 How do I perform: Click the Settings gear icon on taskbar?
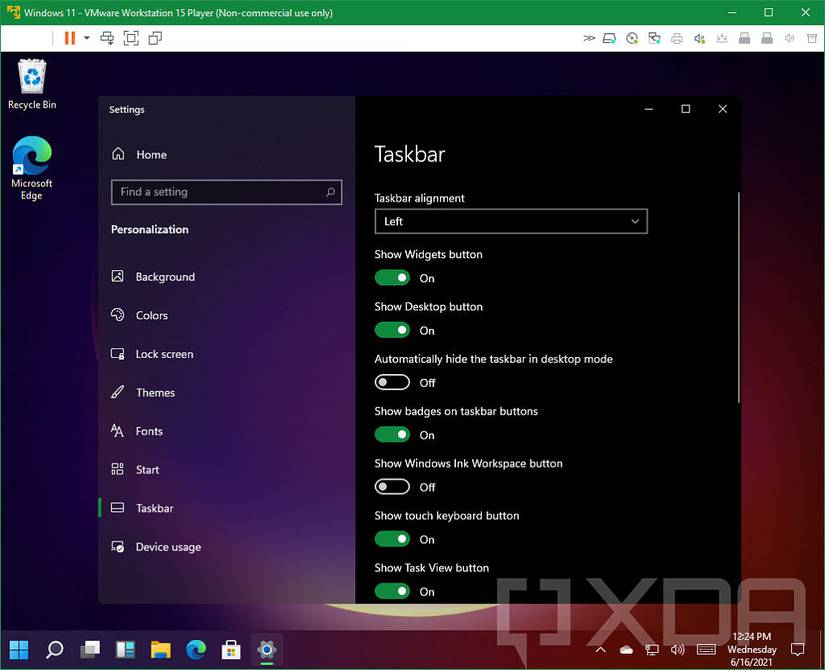pyautogui.click(x=267, y=650)
